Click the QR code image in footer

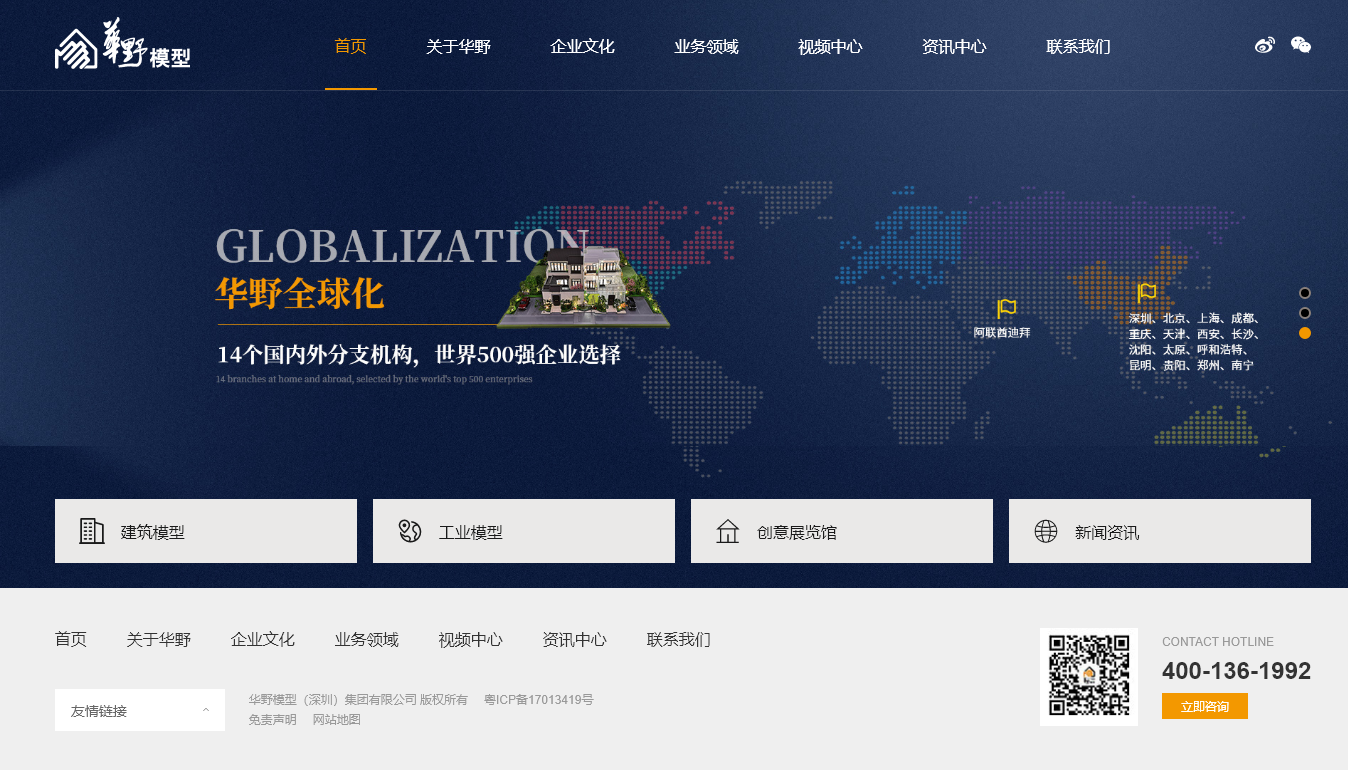click(x=1089, y=676)
